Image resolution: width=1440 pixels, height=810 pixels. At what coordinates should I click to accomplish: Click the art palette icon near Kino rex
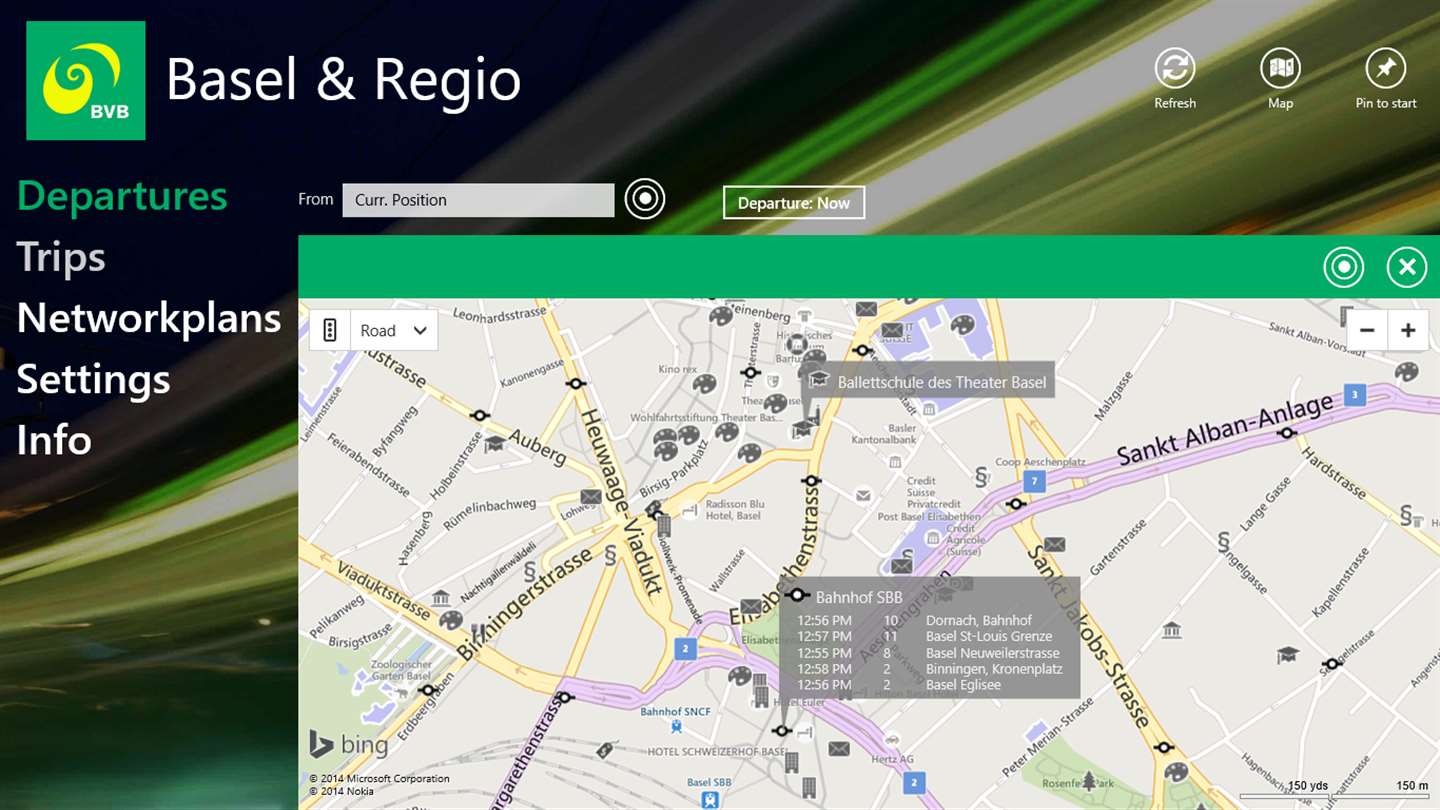[x=704, y=383]
